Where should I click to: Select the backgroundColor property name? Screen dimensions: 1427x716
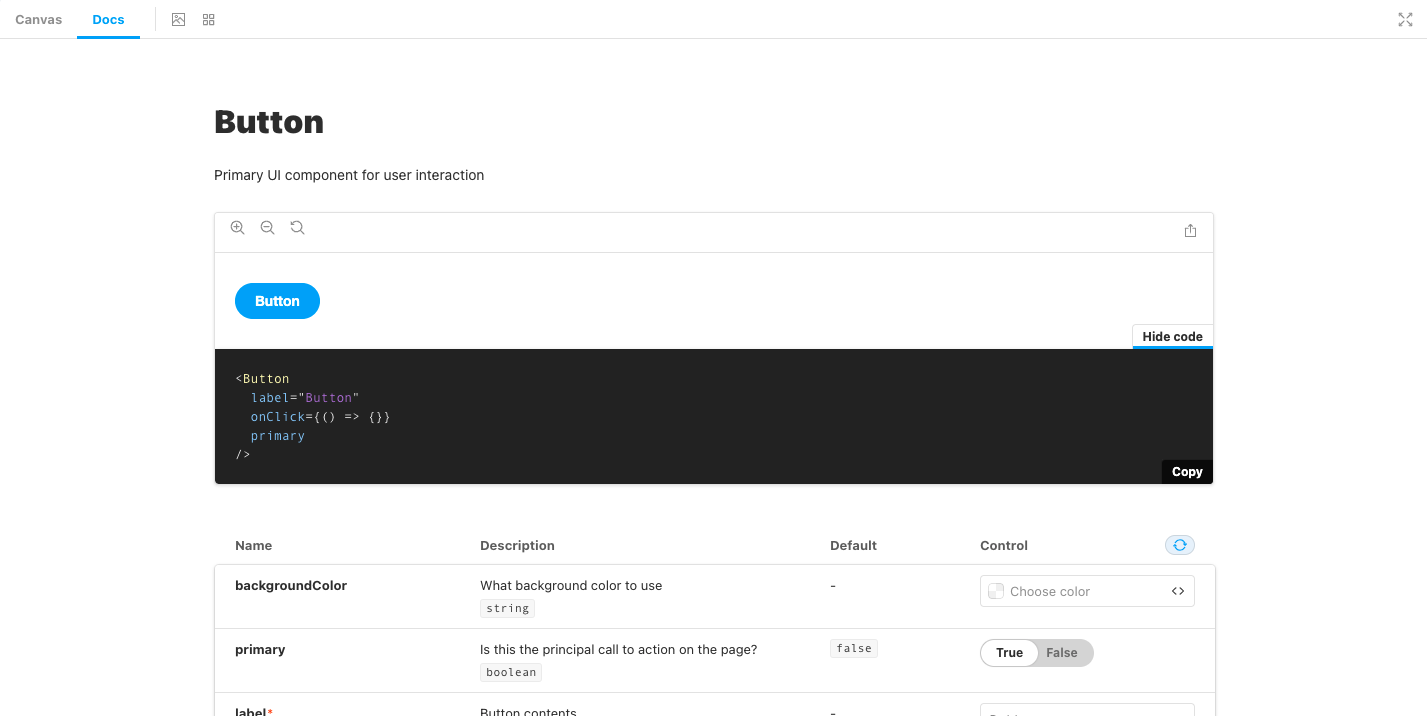coord(291,586)
